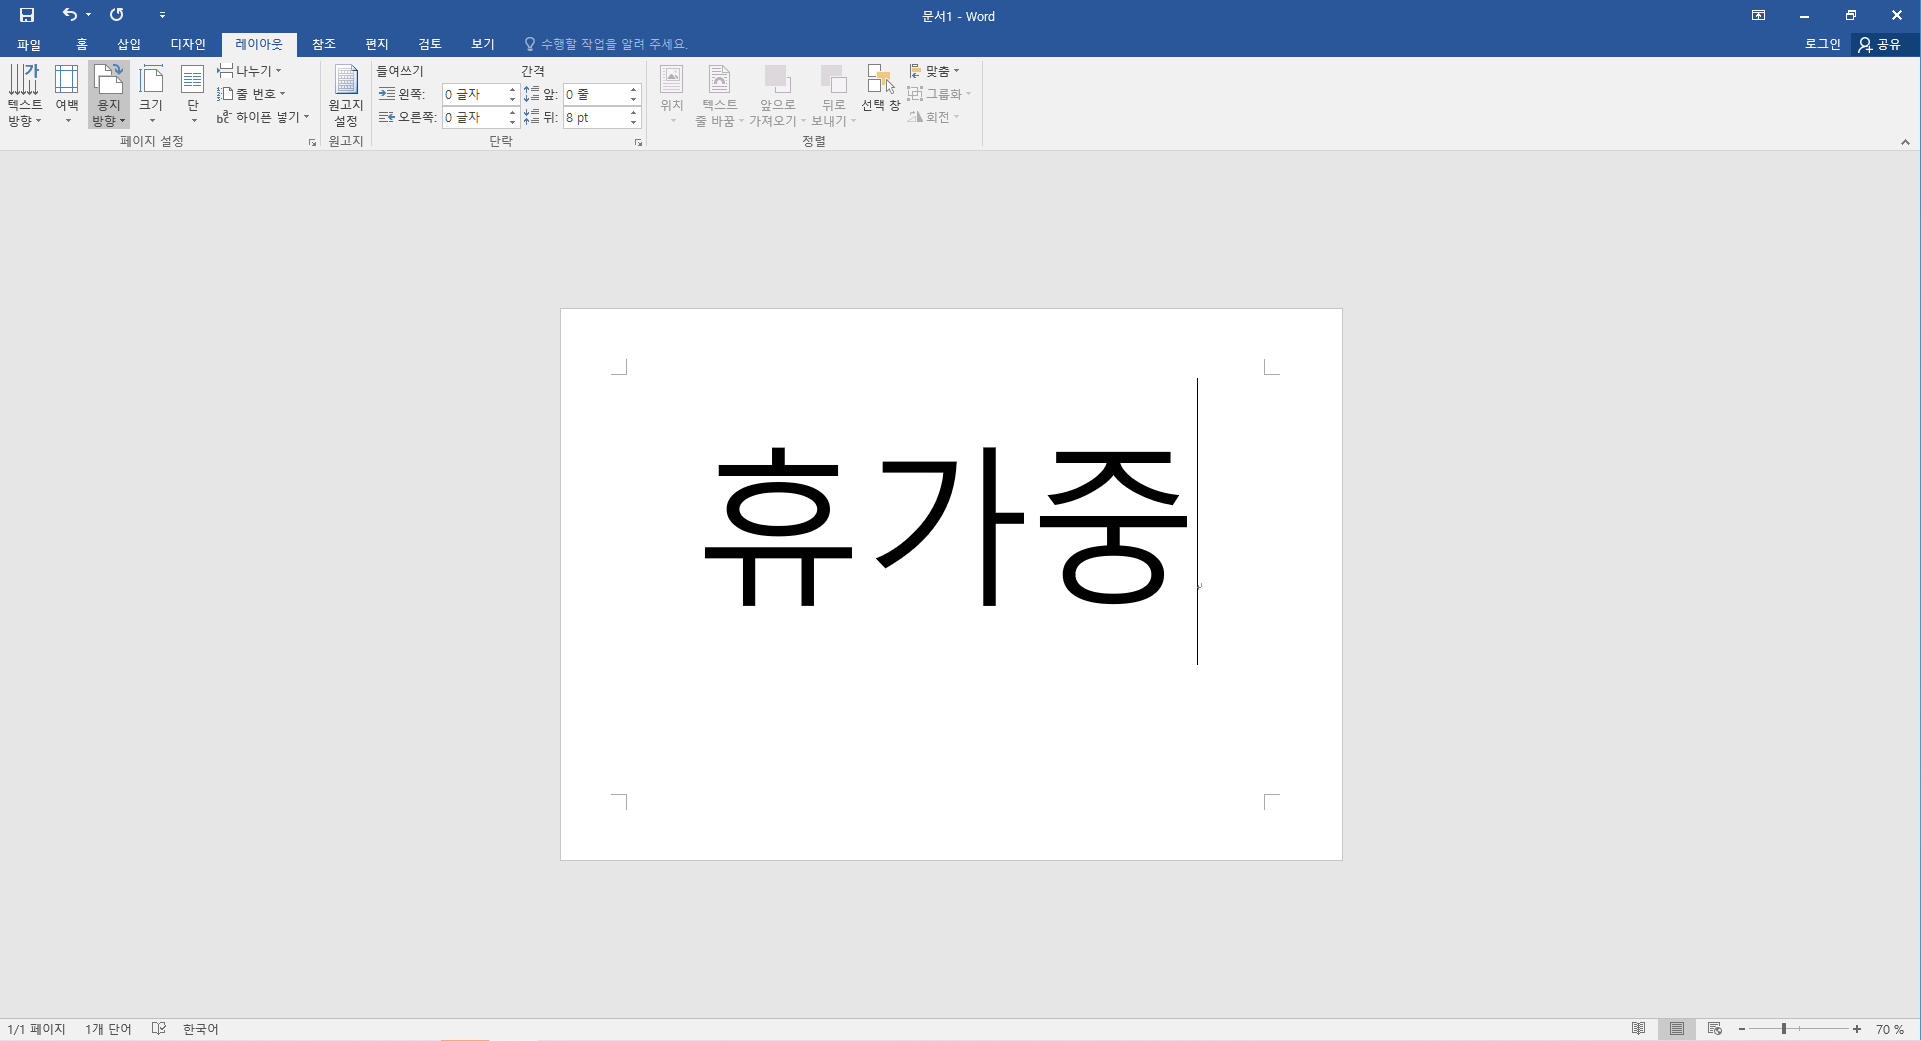
Task: Switch to the 삽입 (Insert) tab
Action: click(129, 44)
